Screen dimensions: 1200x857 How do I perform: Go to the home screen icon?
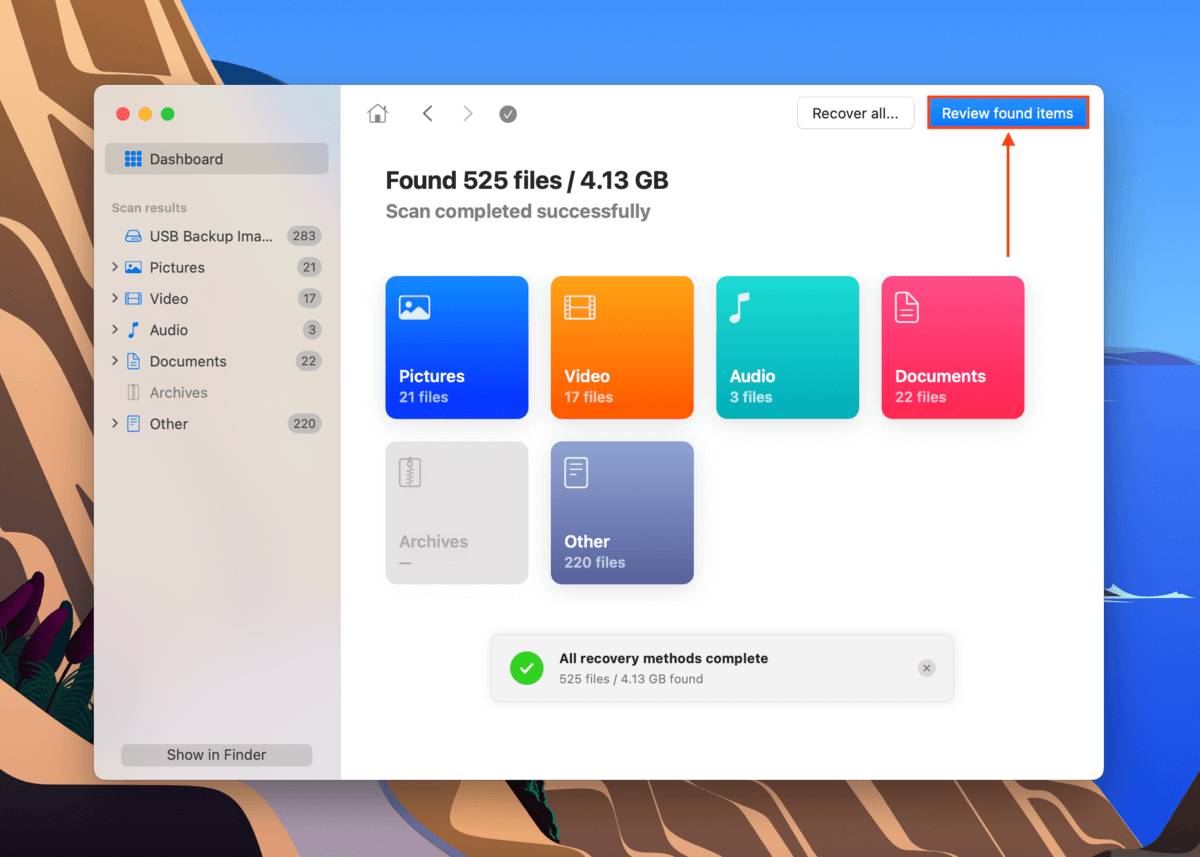click(377, 114)
